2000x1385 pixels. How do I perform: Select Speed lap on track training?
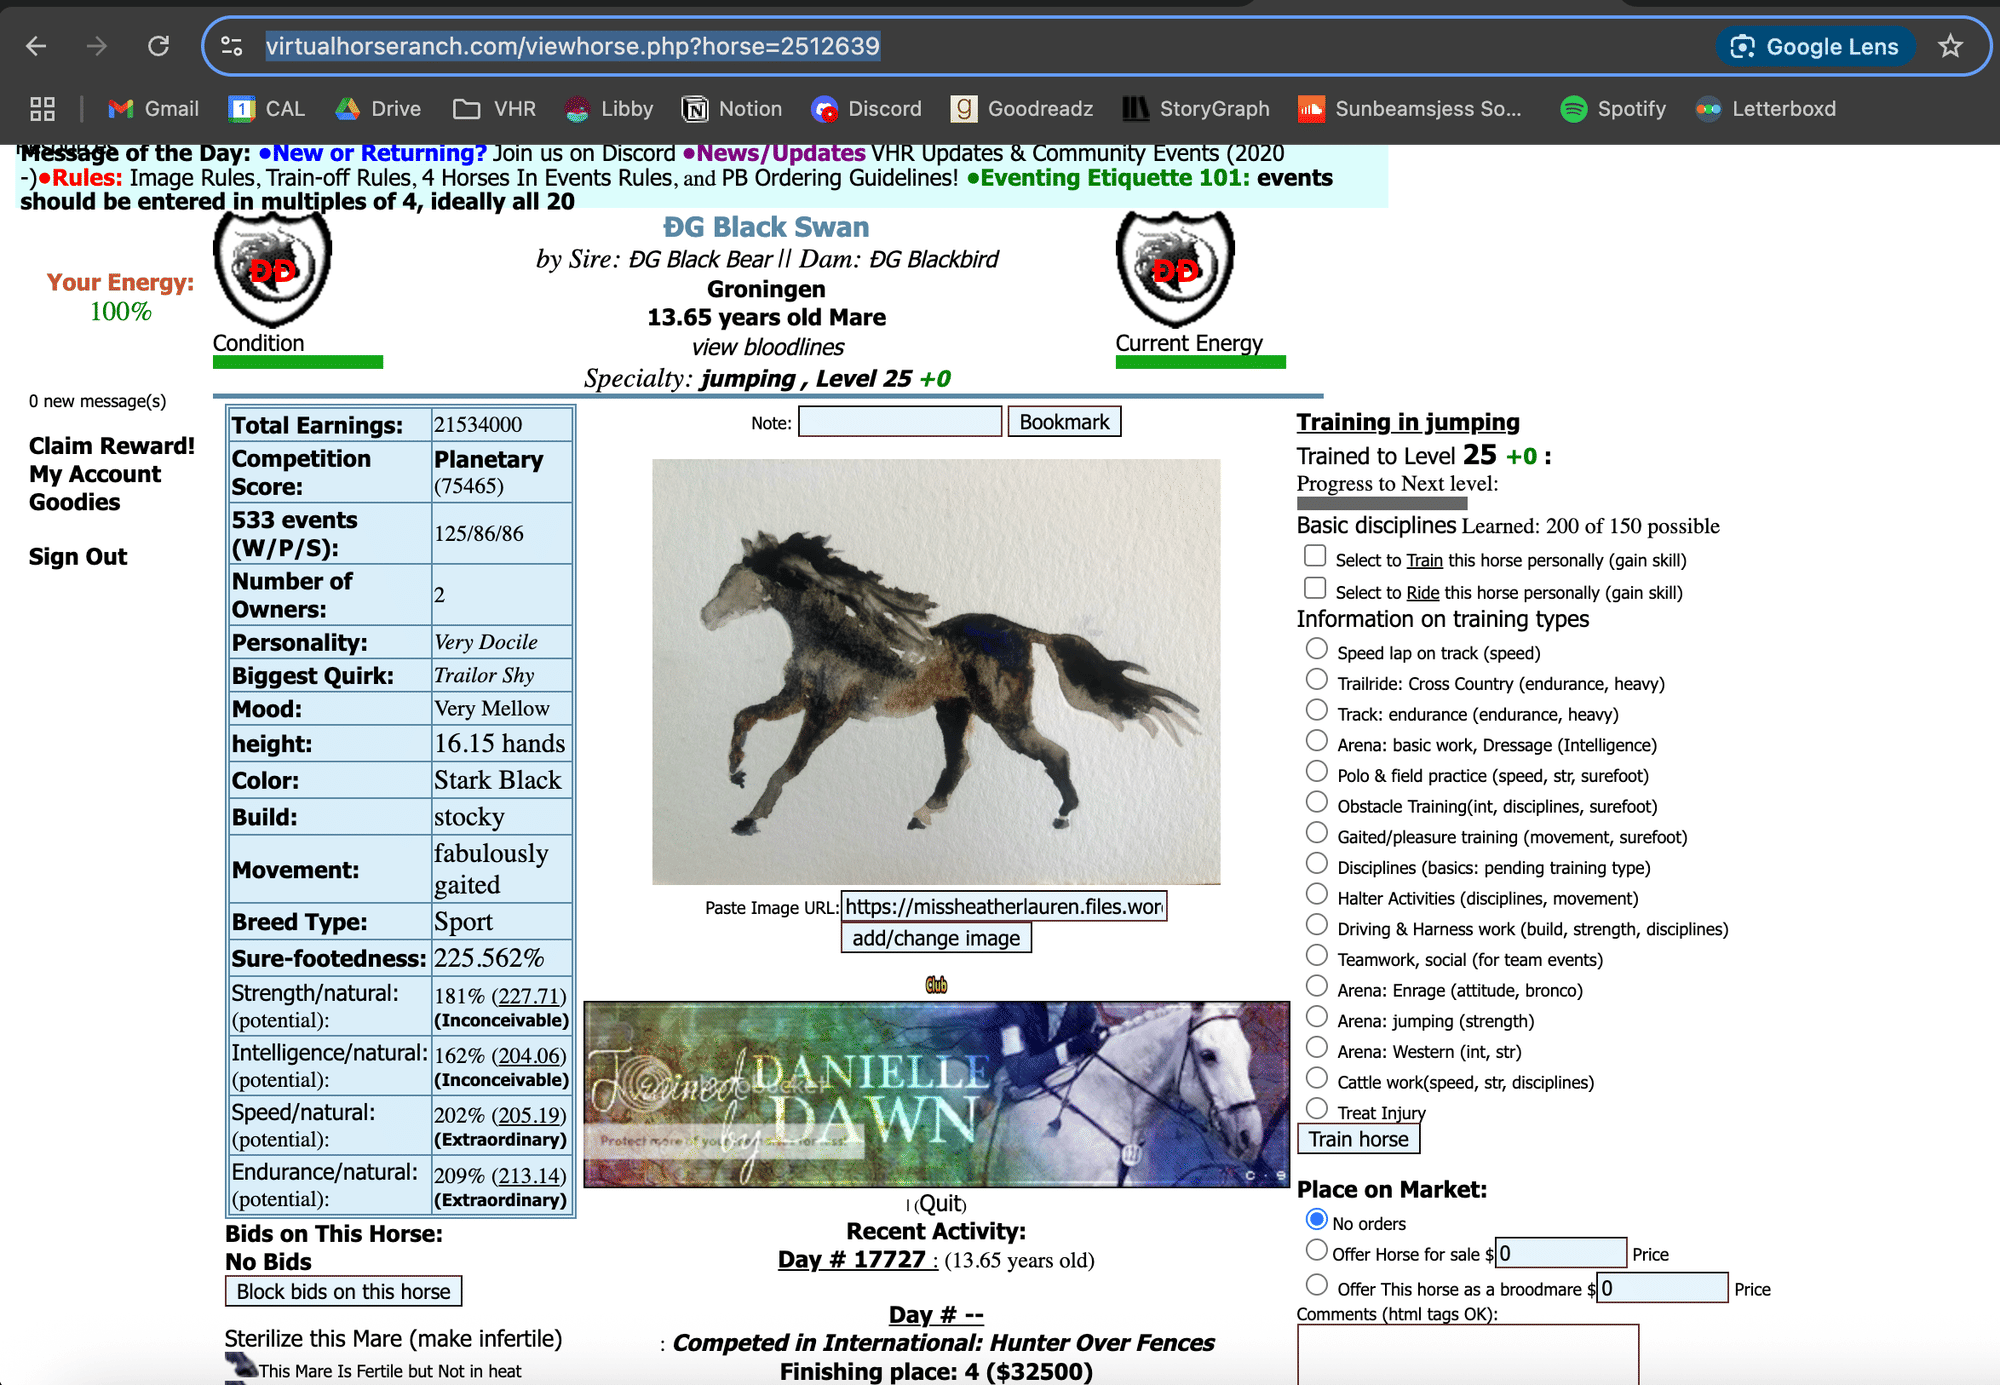(x=1317, y=649)
